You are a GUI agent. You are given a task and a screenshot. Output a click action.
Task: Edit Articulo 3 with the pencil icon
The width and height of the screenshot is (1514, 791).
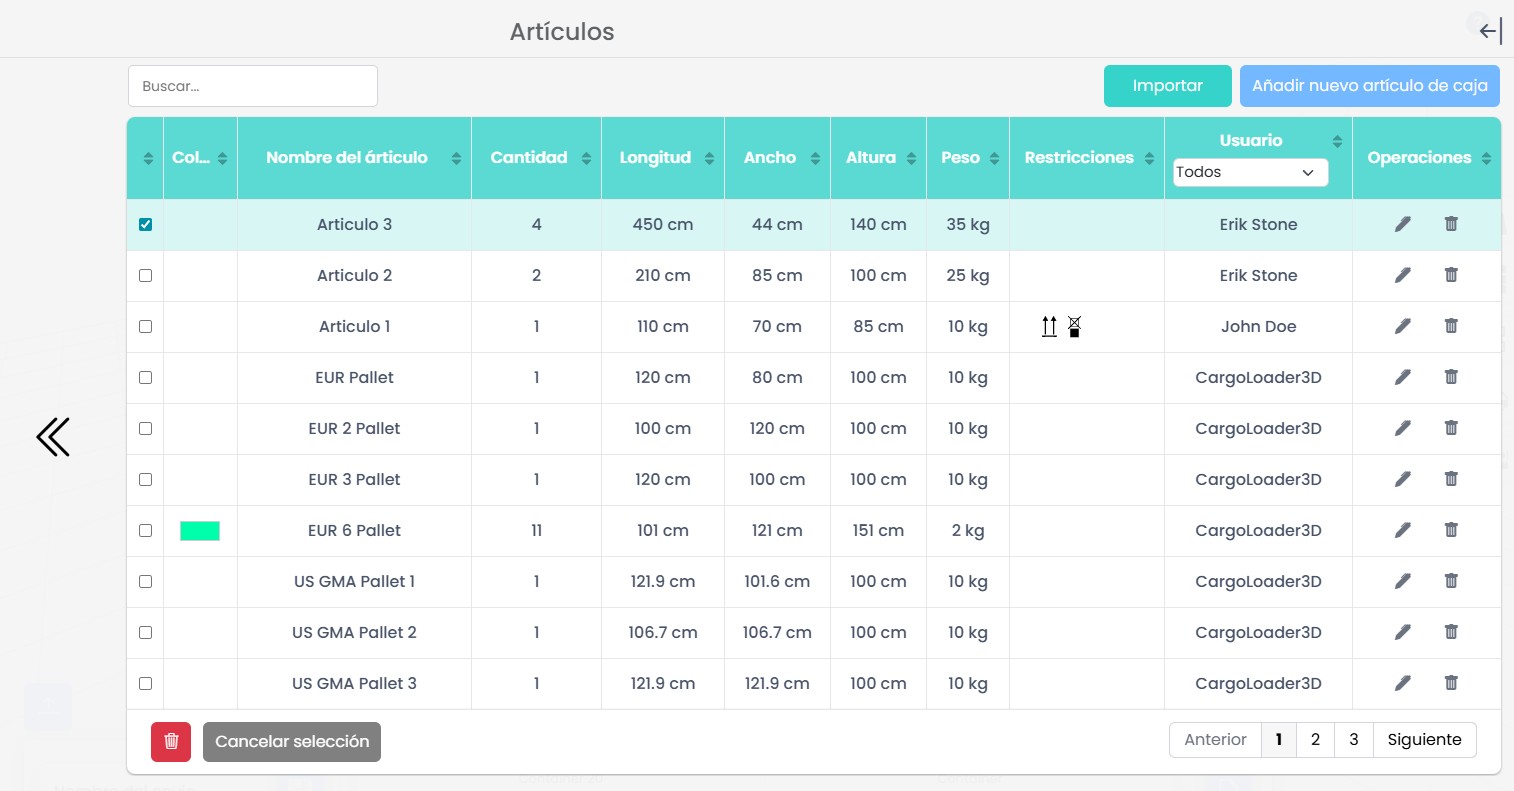point(1403,224)
